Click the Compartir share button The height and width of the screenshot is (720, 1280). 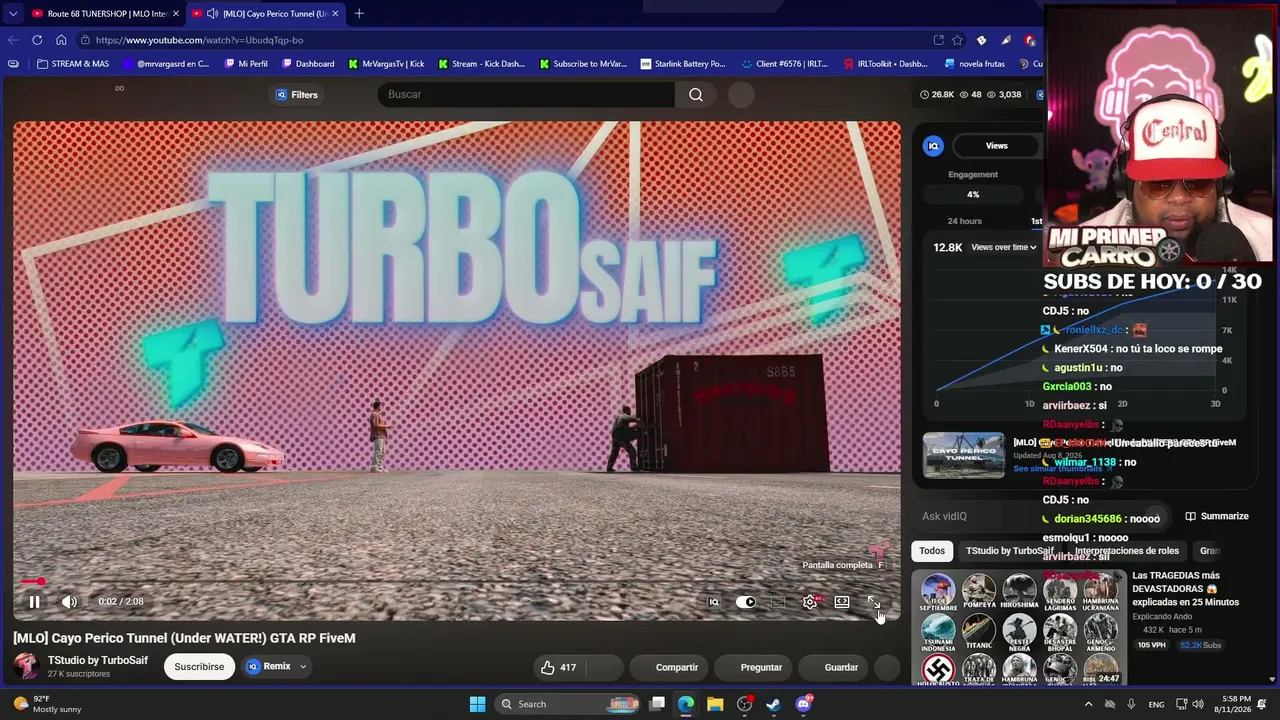click(x=677, y=667)
